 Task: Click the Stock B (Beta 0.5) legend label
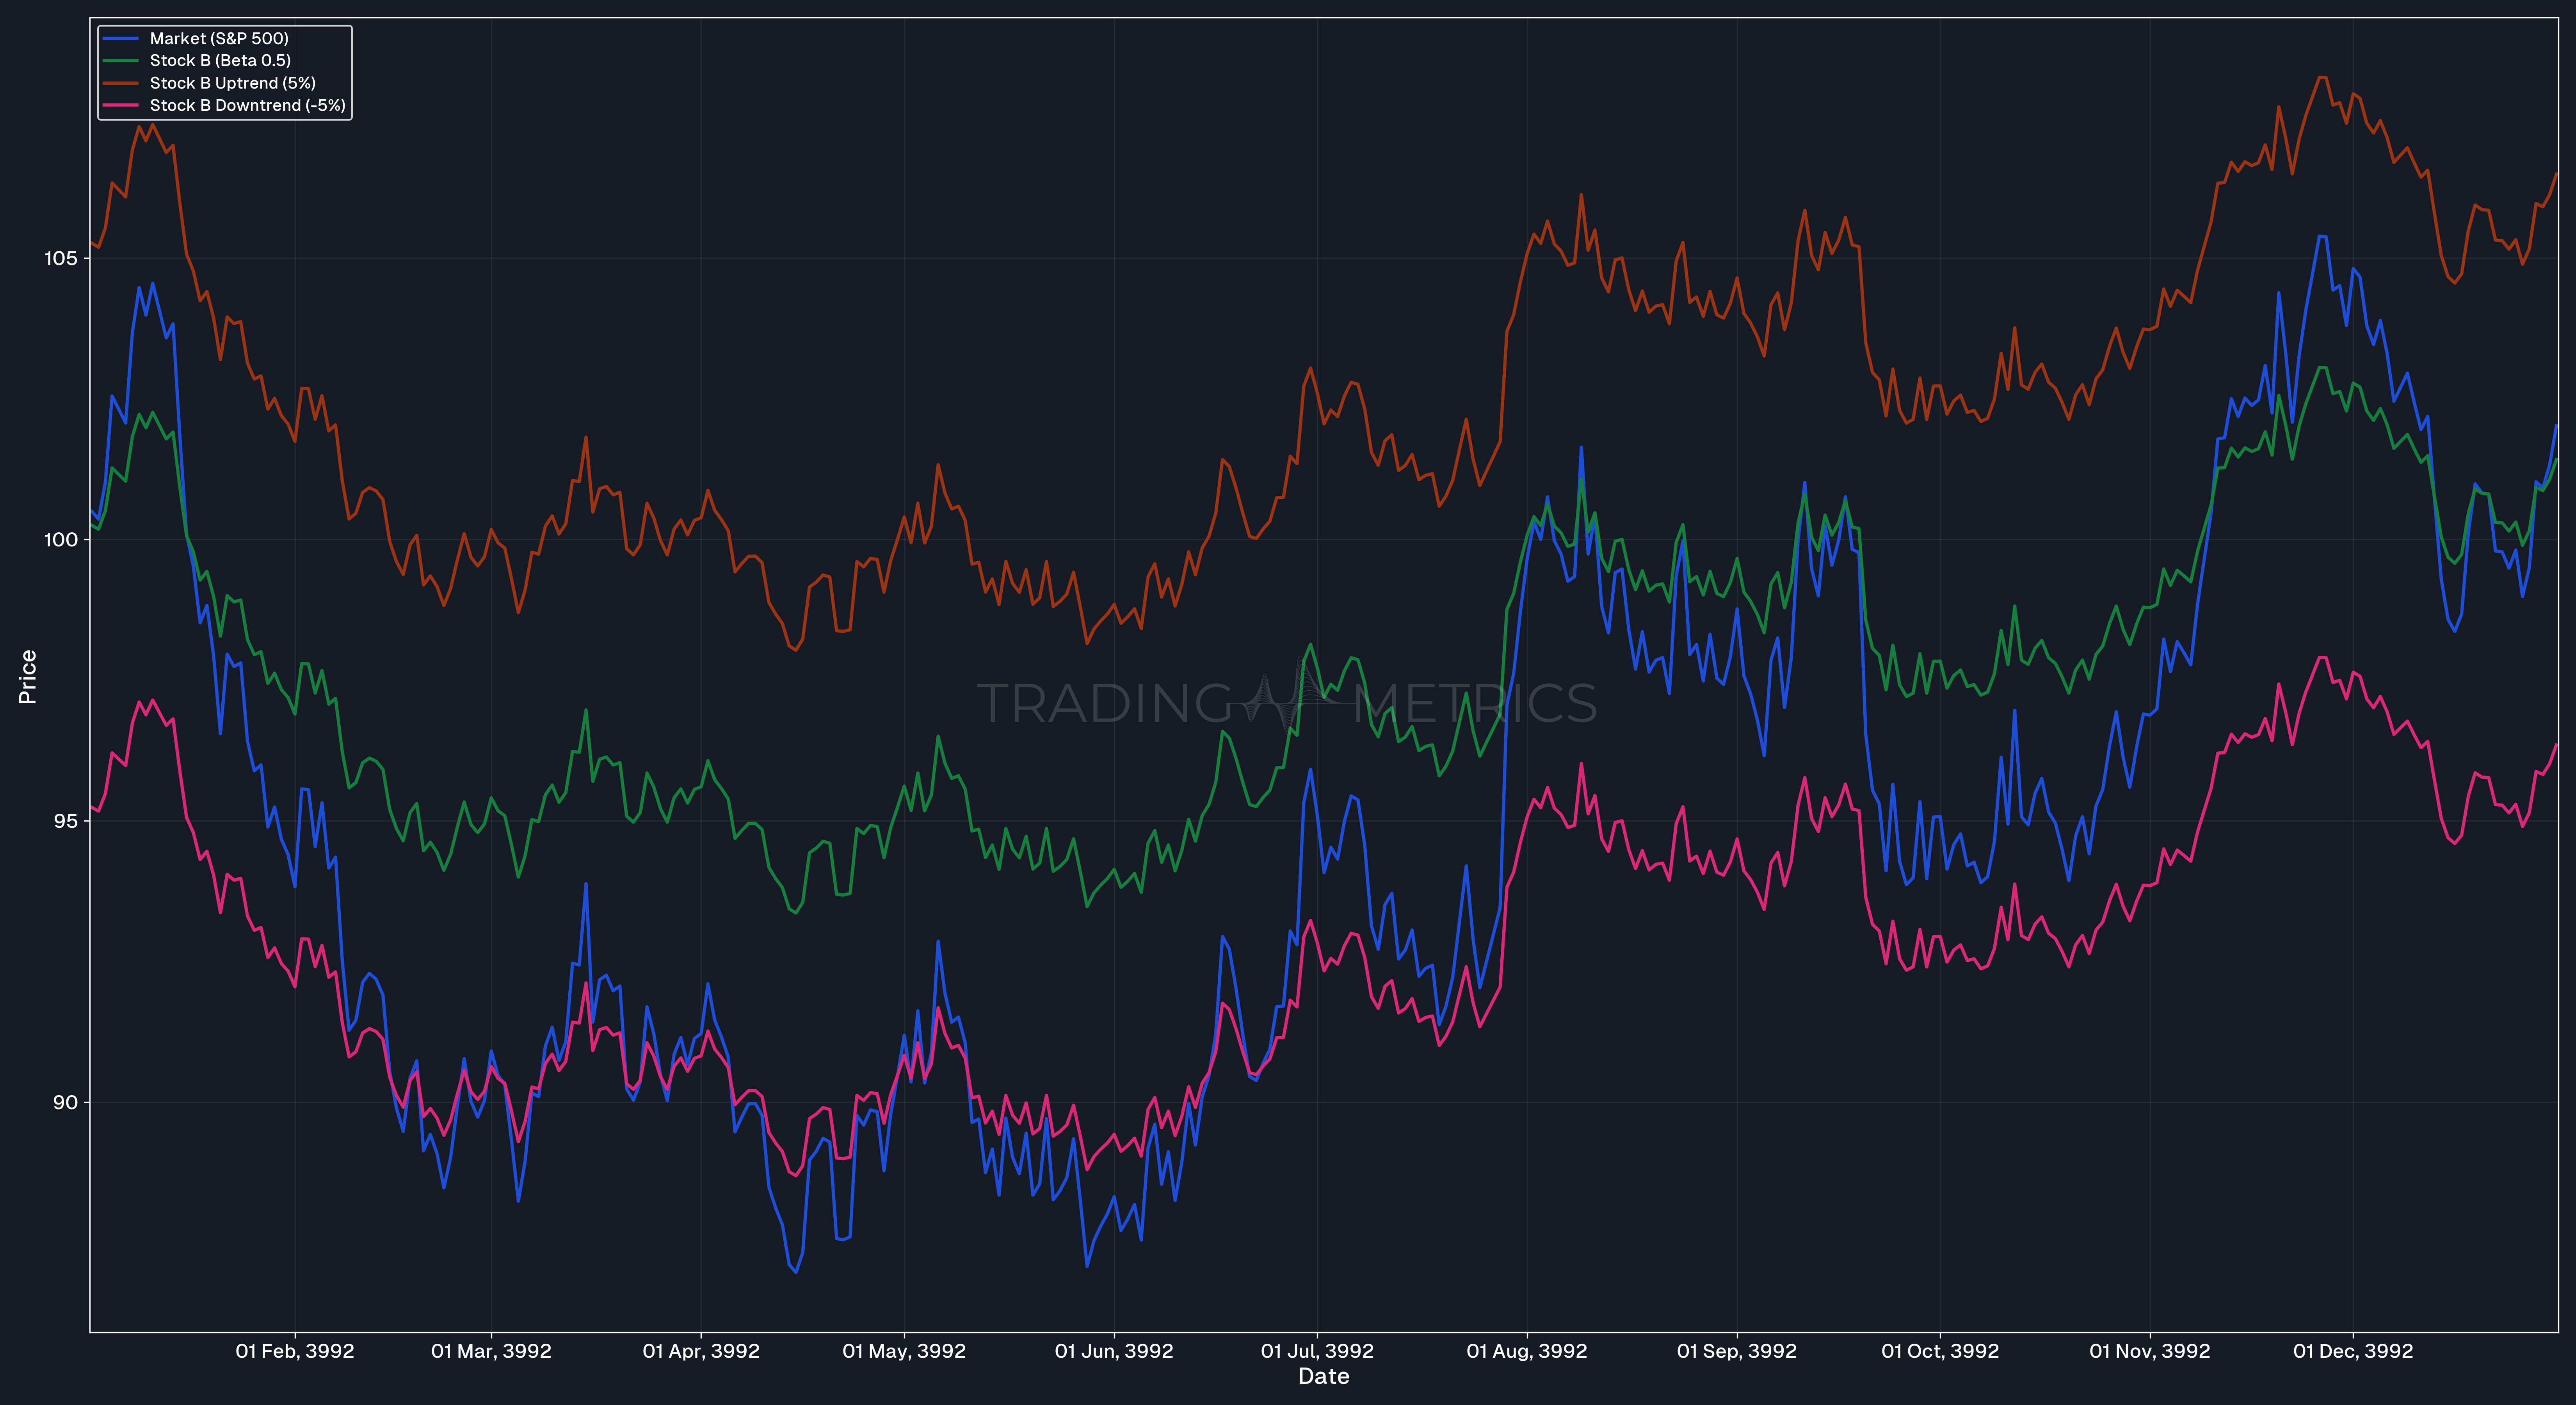point(220,60)
